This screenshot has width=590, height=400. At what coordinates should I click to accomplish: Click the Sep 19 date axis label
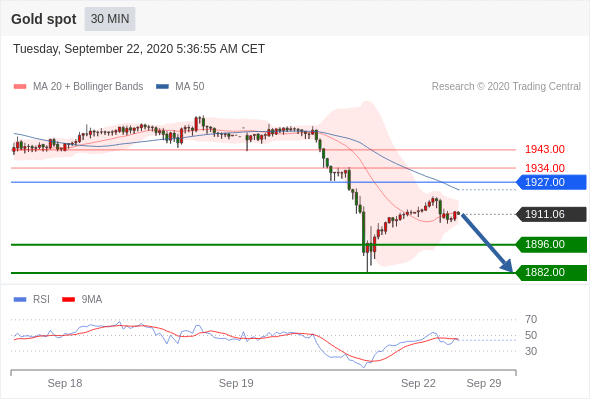[236, 383]
